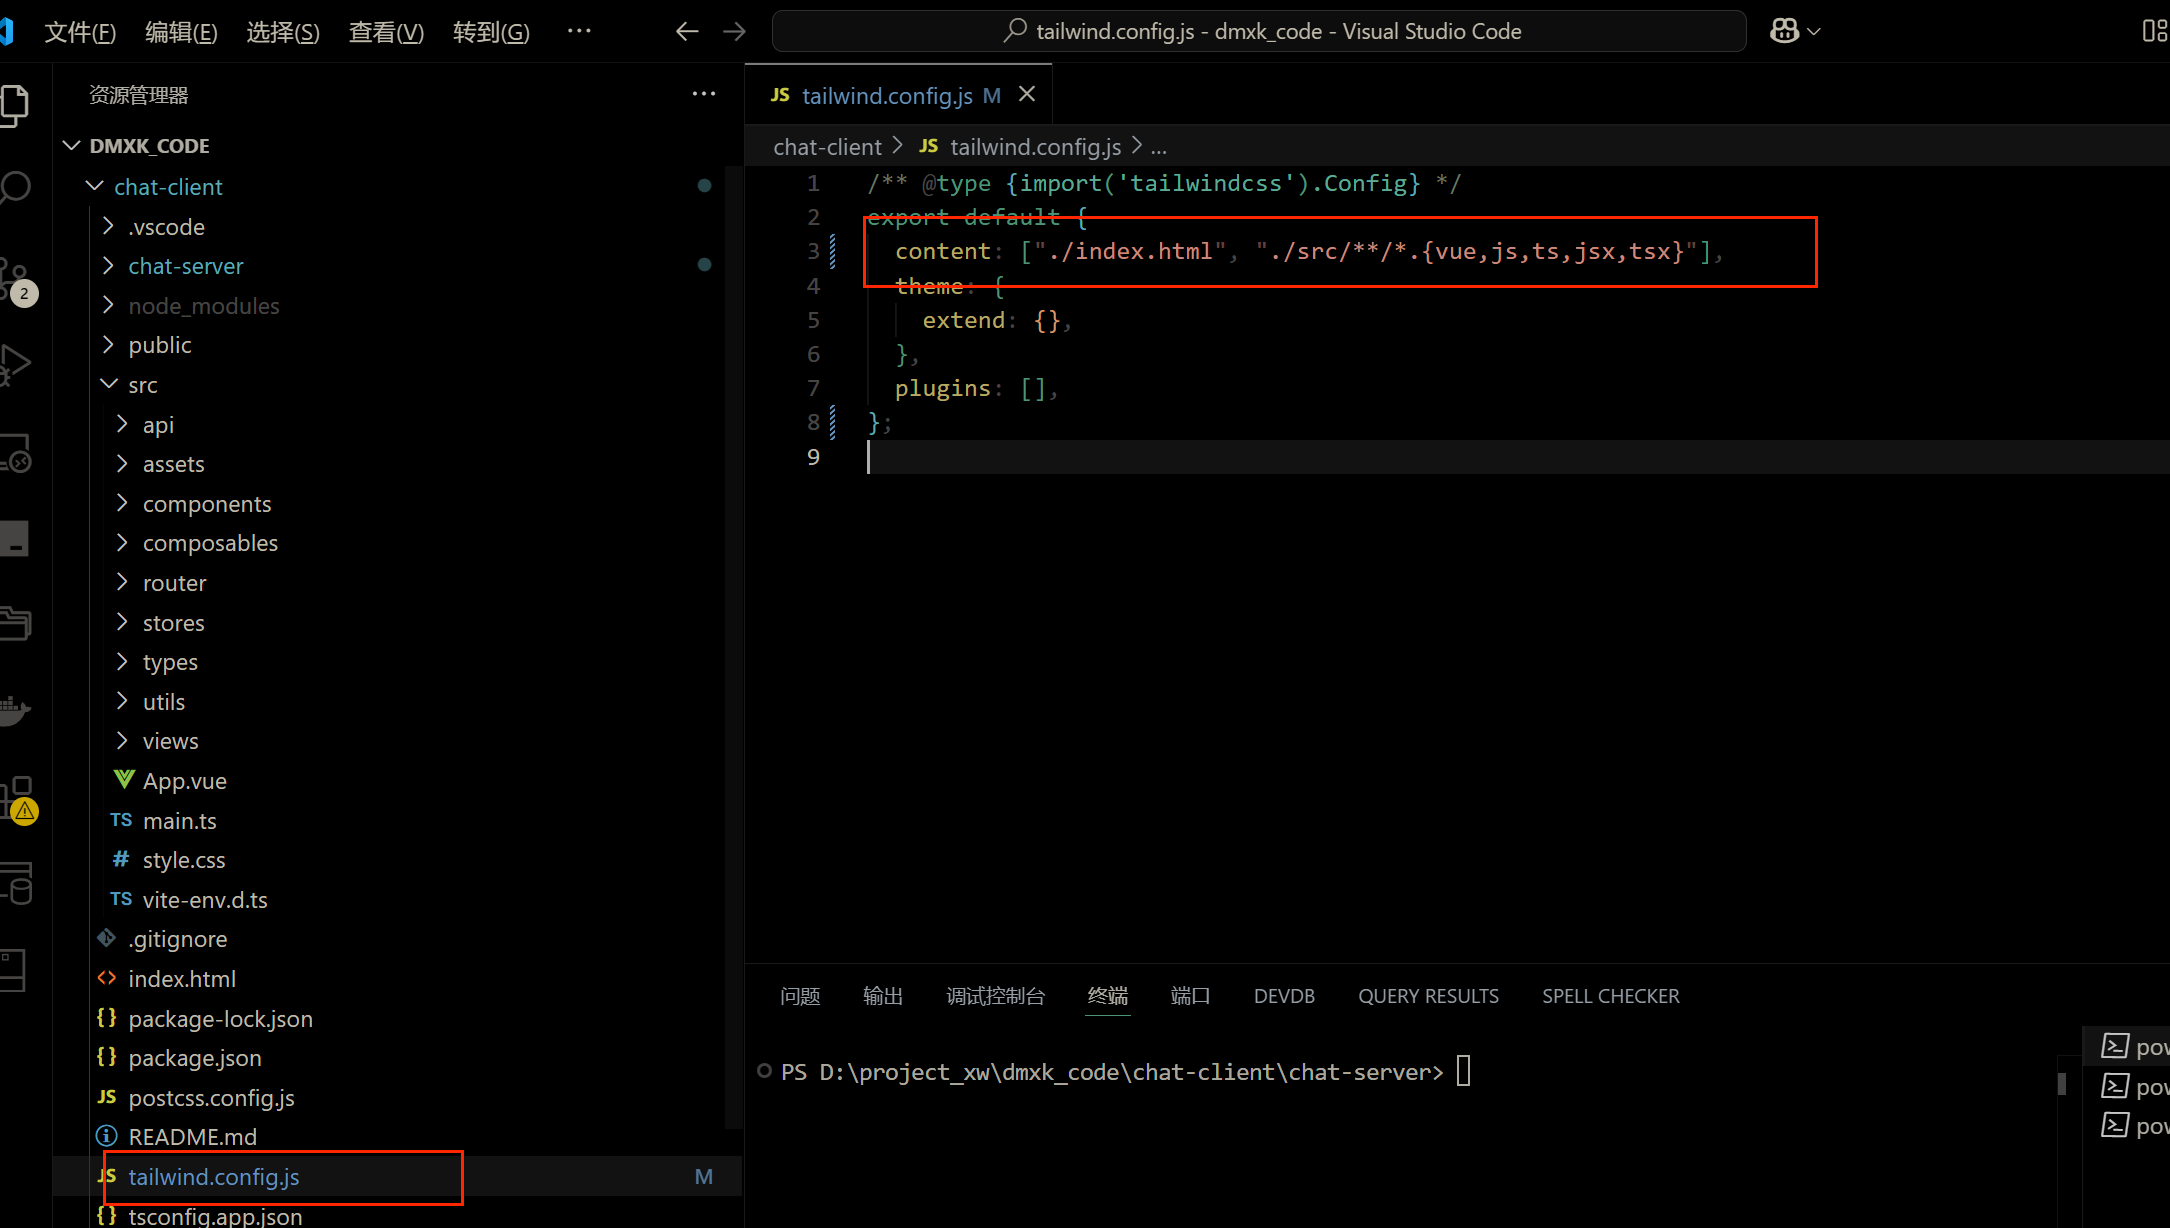Viewport: 2170px width, 1228px height.
Task: Open the Docker view in activity bar
Action: pyautogui.click(x=16, y=710)
